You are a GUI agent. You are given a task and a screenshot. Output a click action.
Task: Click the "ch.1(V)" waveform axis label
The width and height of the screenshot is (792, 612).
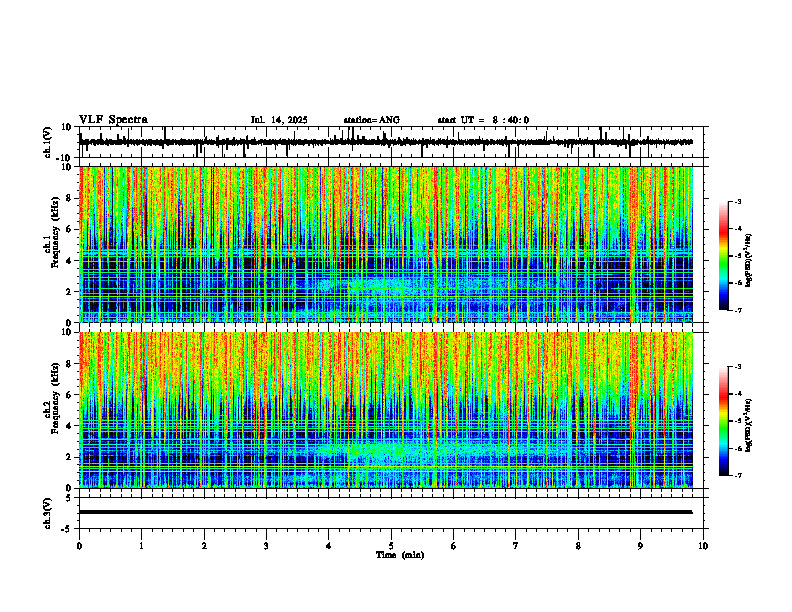(48, 142)
